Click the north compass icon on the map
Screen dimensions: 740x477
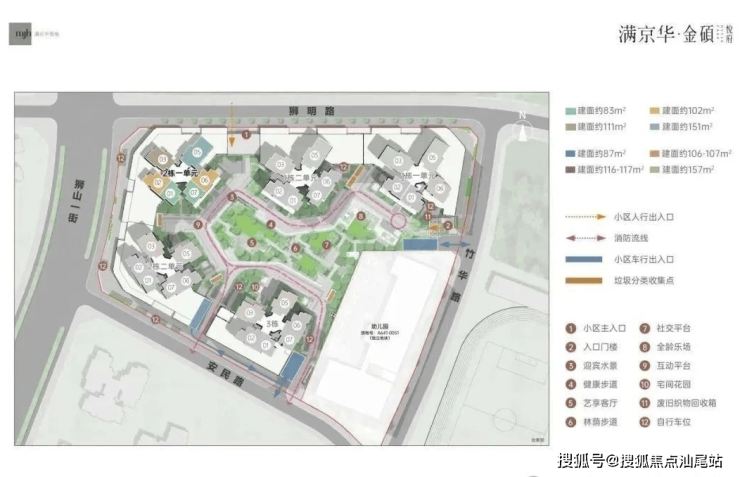pyautogui.click(x=523, y=128)
